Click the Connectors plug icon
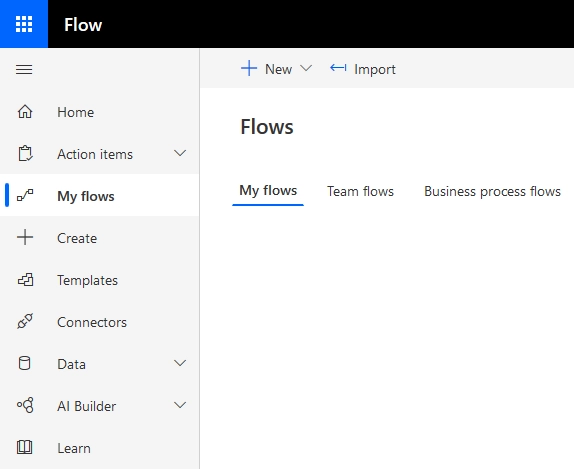The image size is (574, 469). point(25,321)
